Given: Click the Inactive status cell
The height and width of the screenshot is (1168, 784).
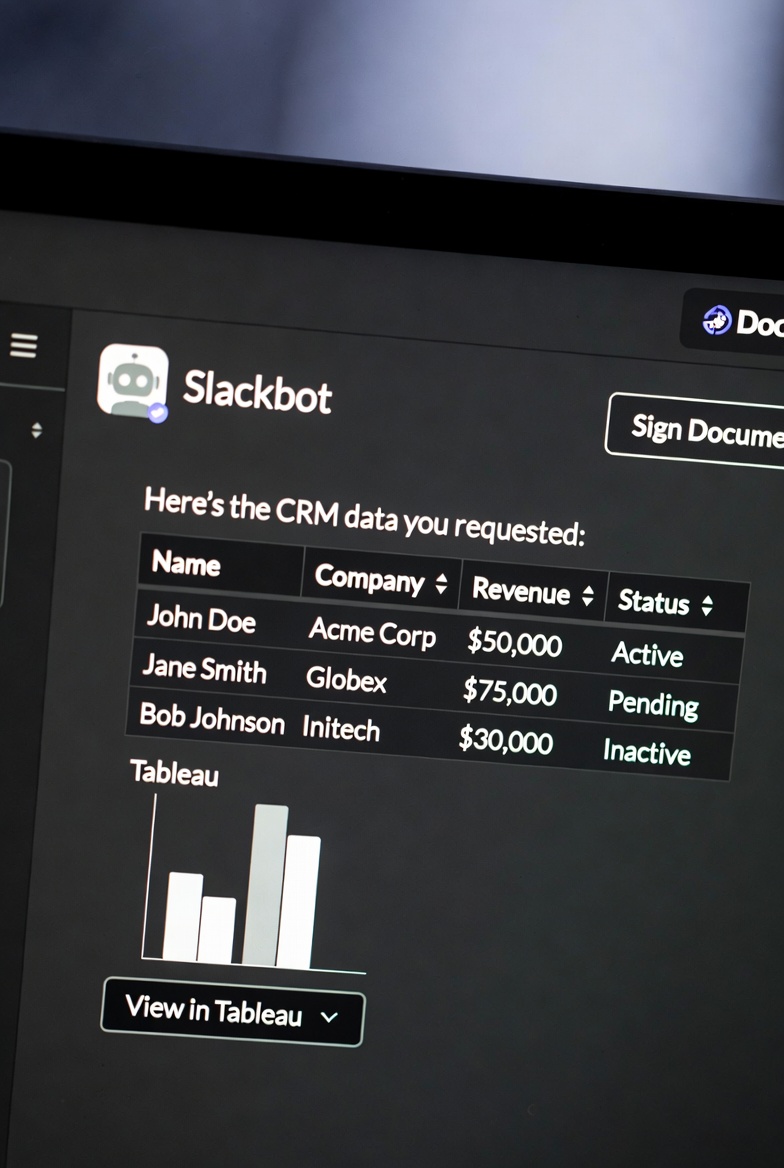Looking at the screenshot, I should [x=646, y=752].
